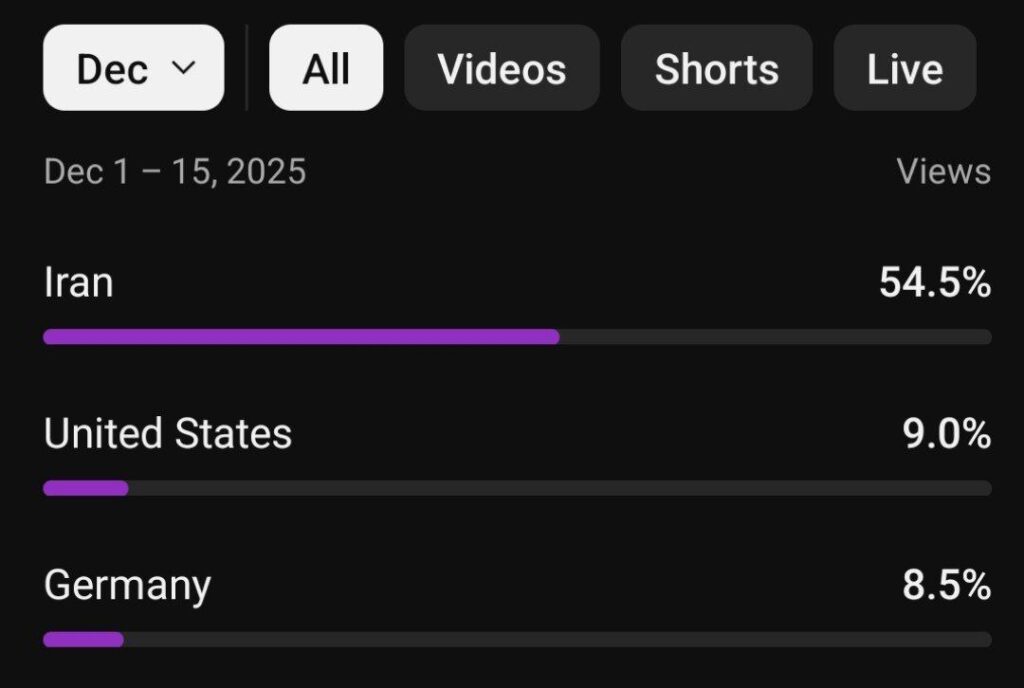Show only Shorts analytics
The height and width of the screenshot is (688, 1024).
pos(716,68)
